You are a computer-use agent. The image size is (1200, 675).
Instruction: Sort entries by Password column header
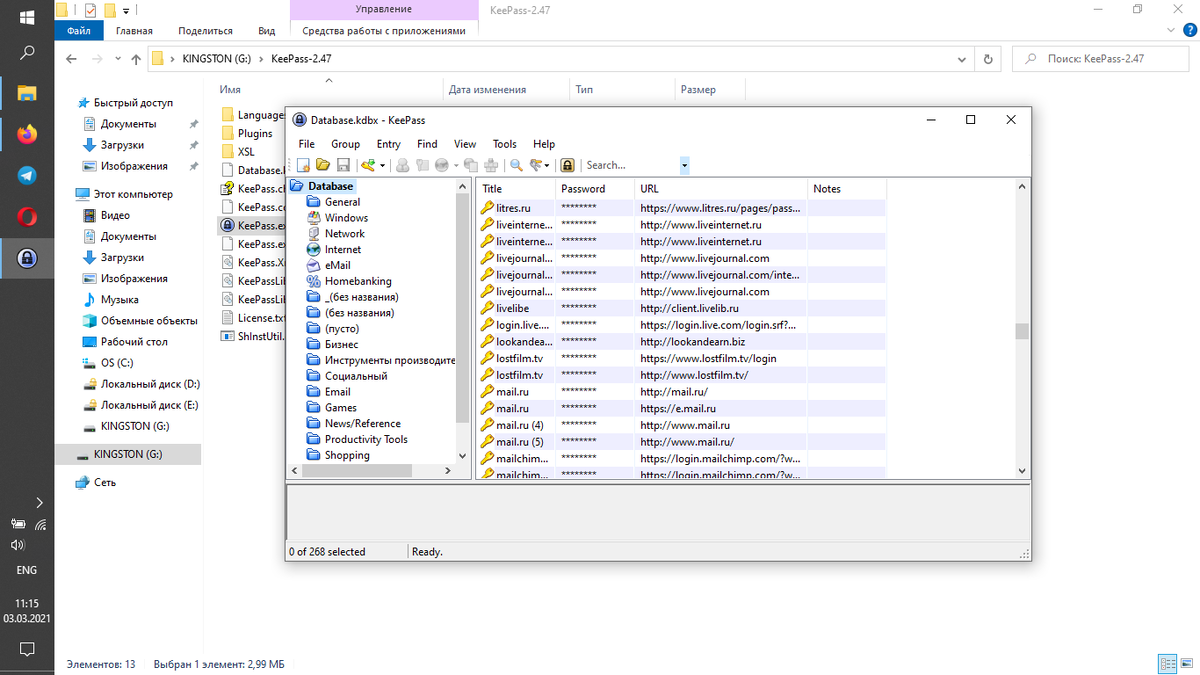[x=595, y=189]
